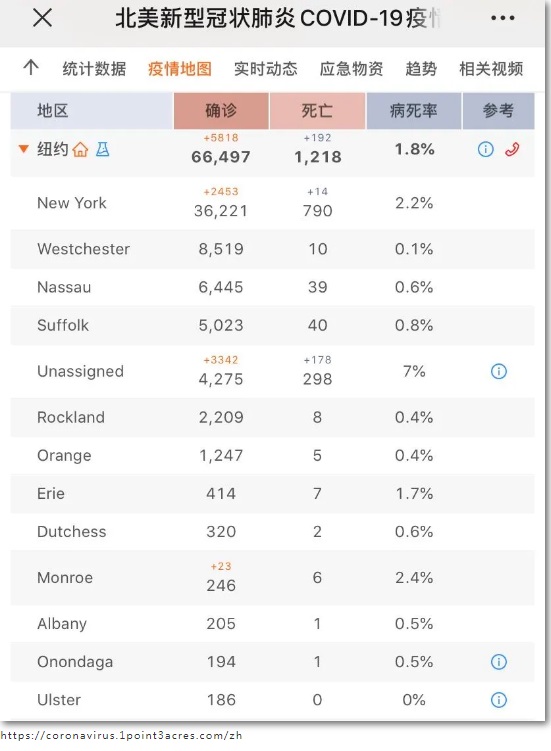Image resolution: width=551 pixels, height=751 pixels.
Task: Select the 疫情地图 tab
Action: pyautogui.click(x=180, y=68)
